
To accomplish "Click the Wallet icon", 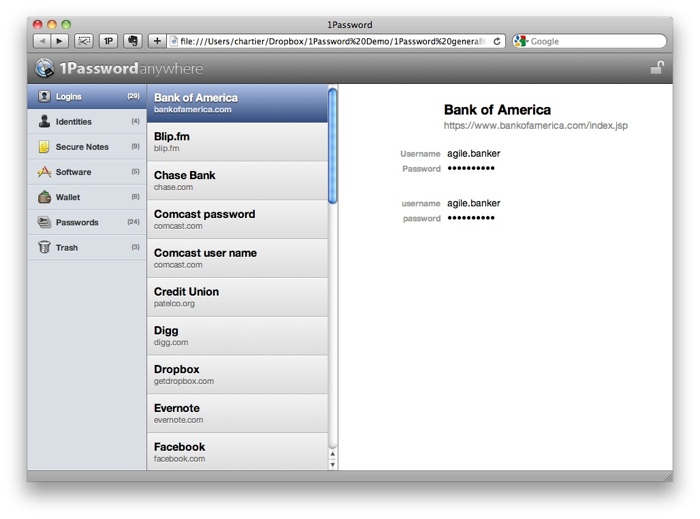I will (44, 197).
